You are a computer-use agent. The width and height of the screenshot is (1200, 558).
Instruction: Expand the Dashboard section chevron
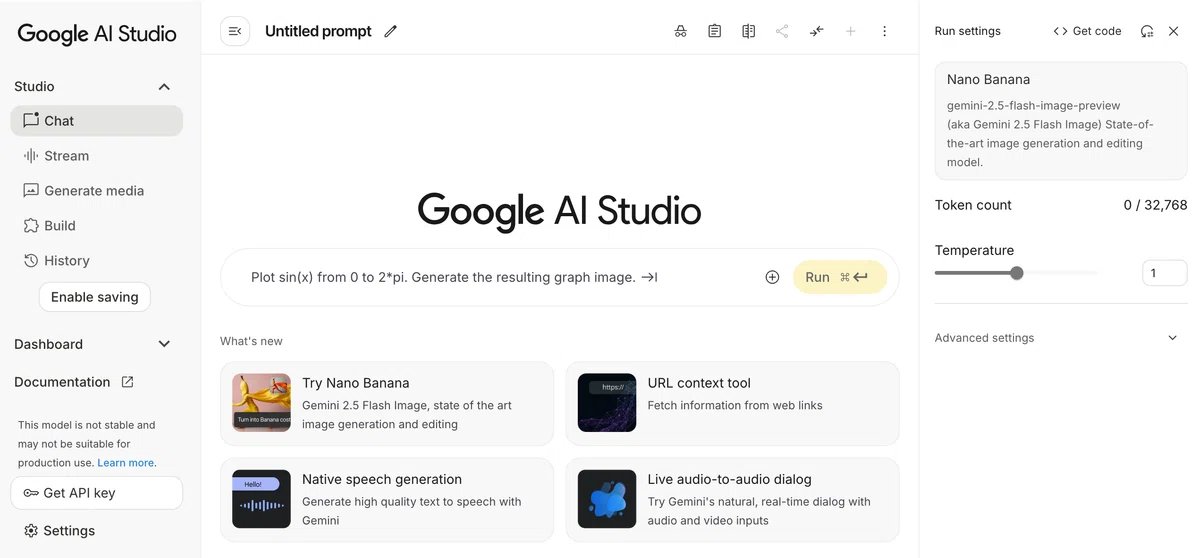(x=165, y=344)
